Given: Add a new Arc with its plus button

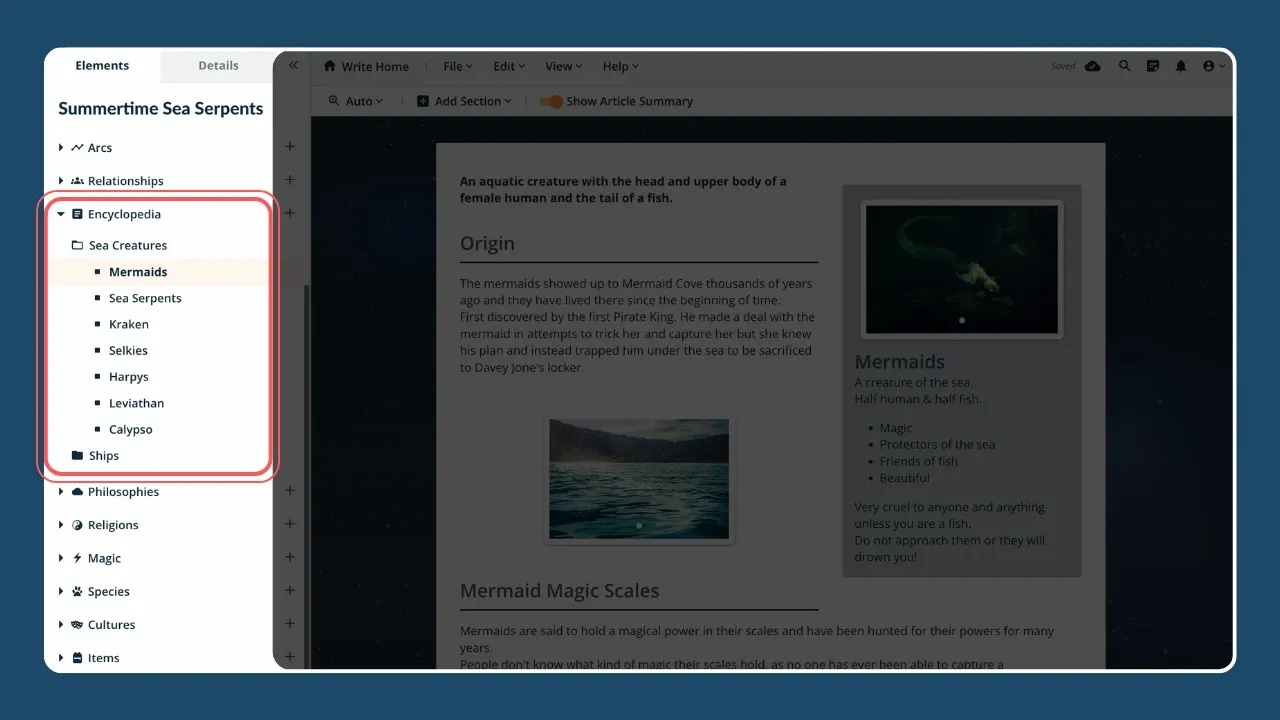Looking at the screenshot, I should (289, 146).
